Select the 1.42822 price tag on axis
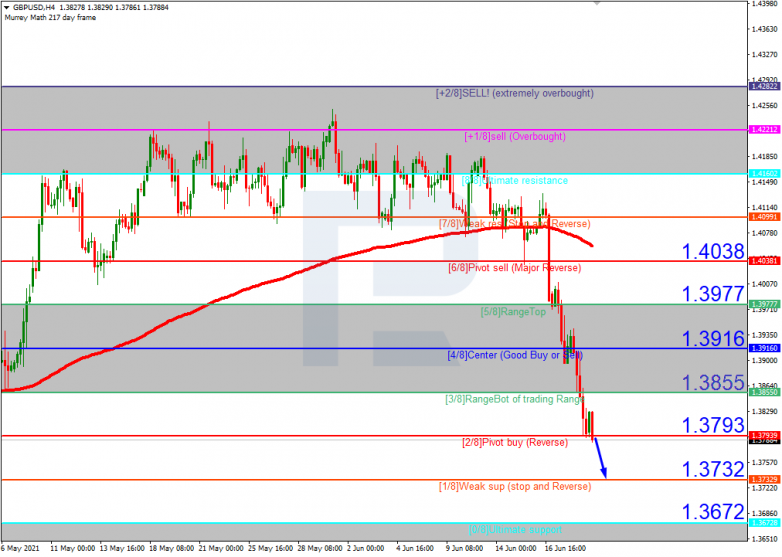The height and width of the screenshot is (557, 782). (x=764, y=87)
